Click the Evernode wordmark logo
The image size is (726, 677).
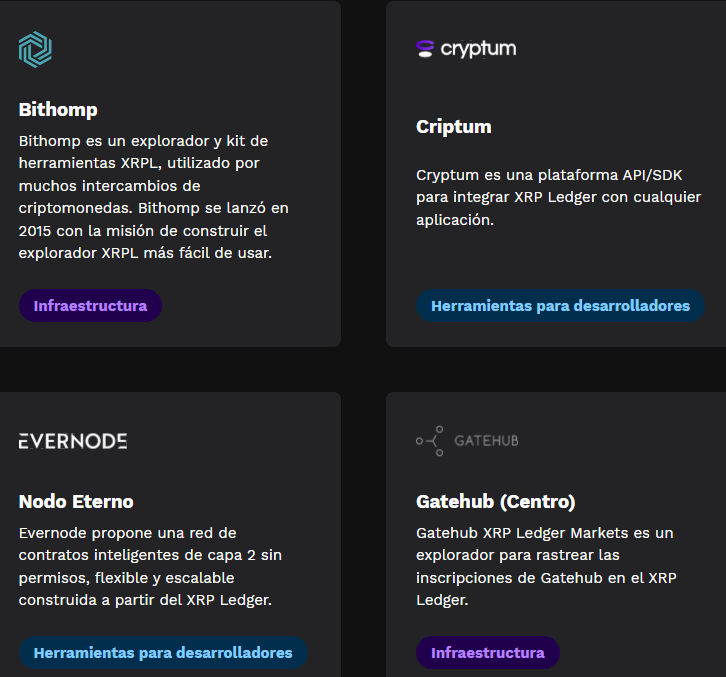pos(73,441)
